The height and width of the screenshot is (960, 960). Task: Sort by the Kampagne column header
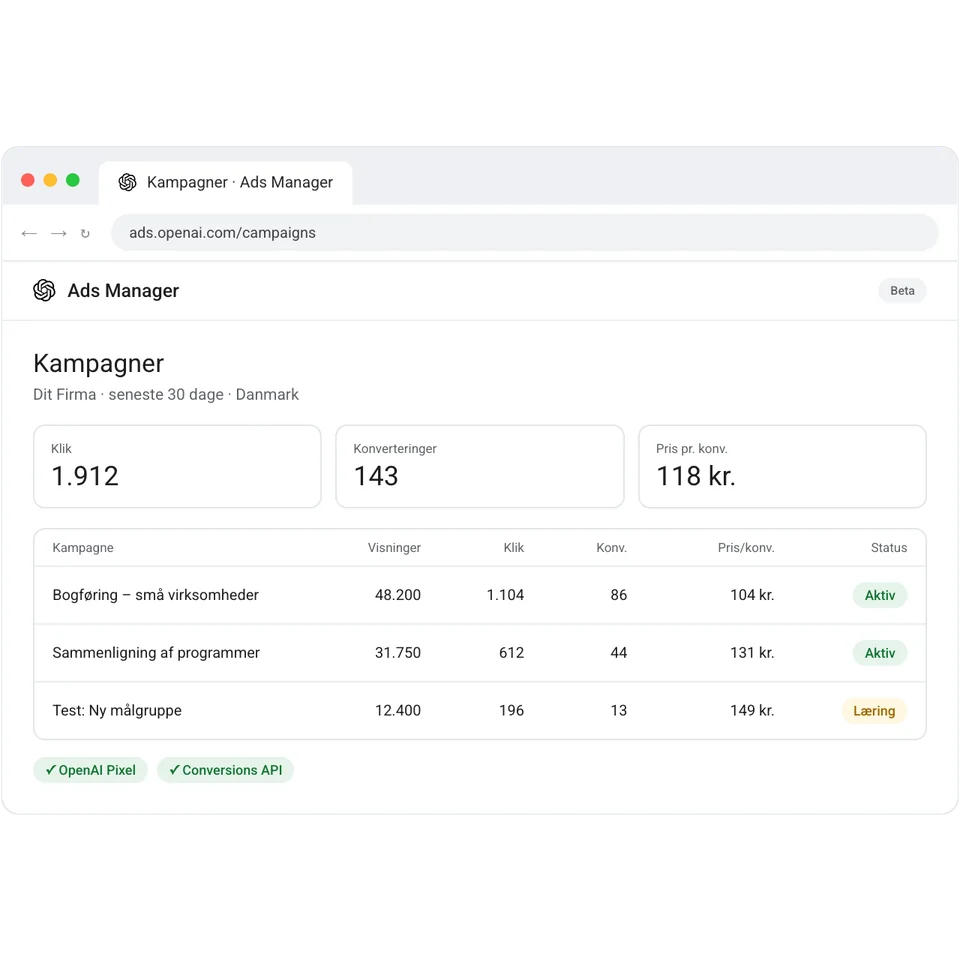point(83,548)
